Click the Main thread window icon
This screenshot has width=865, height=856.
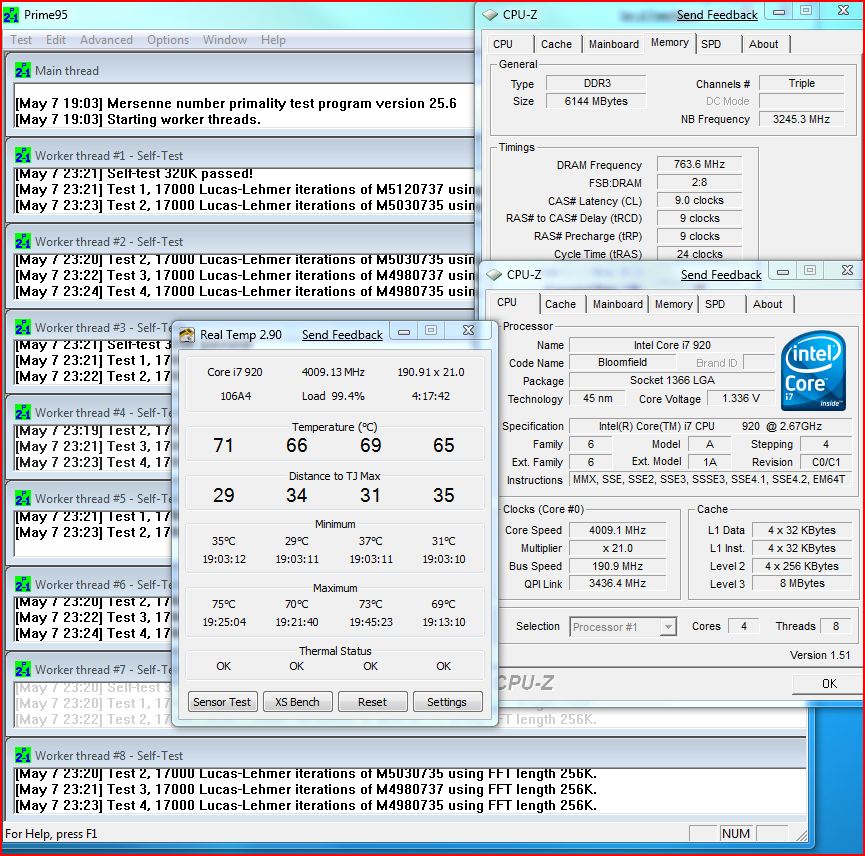point(23,71)
